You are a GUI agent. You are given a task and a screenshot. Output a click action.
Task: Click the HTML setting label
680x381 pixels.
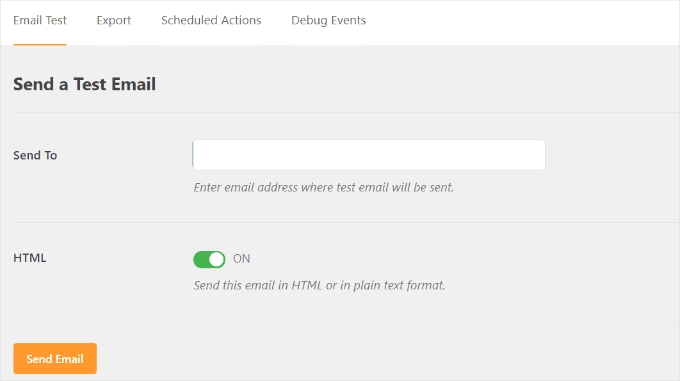tap(29, 258)
